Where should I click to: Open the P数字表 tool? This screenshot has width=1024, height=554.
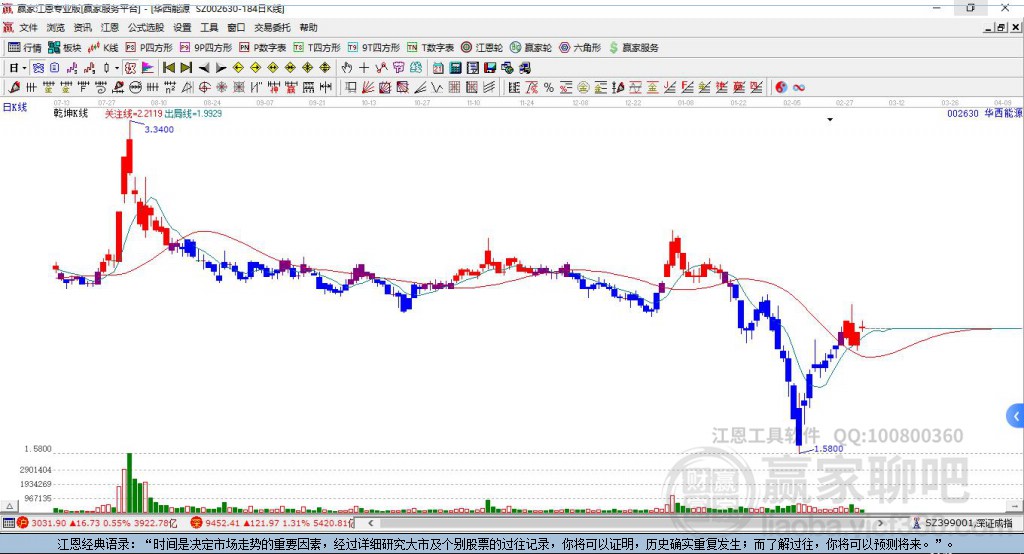pyautogui.click(x=263, y=48)
